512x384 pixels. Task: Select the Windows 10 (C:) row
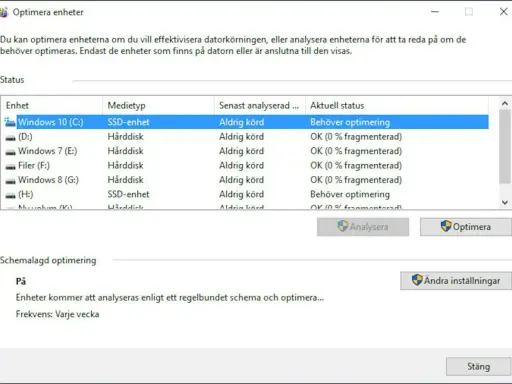(245, 122)
